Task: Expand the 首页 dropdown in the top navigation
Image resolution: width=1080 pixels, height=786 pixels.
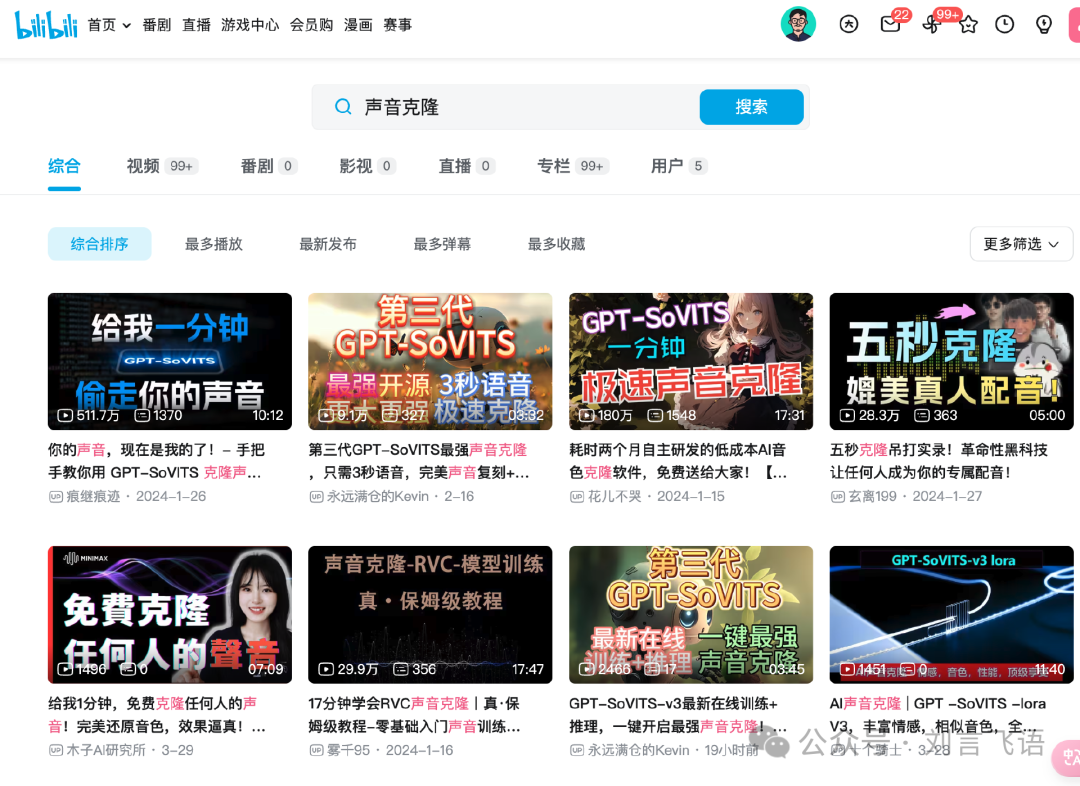Action: click(x=109, y=25)
